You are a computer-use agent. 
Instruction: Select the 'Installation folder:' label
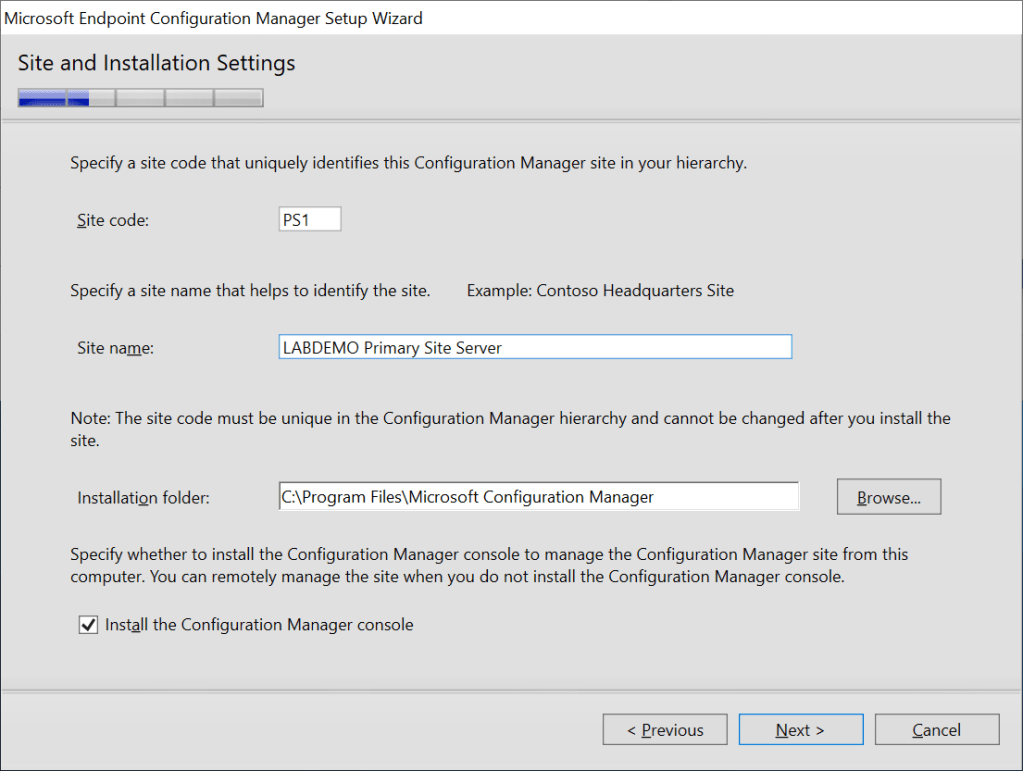(143, 497)
